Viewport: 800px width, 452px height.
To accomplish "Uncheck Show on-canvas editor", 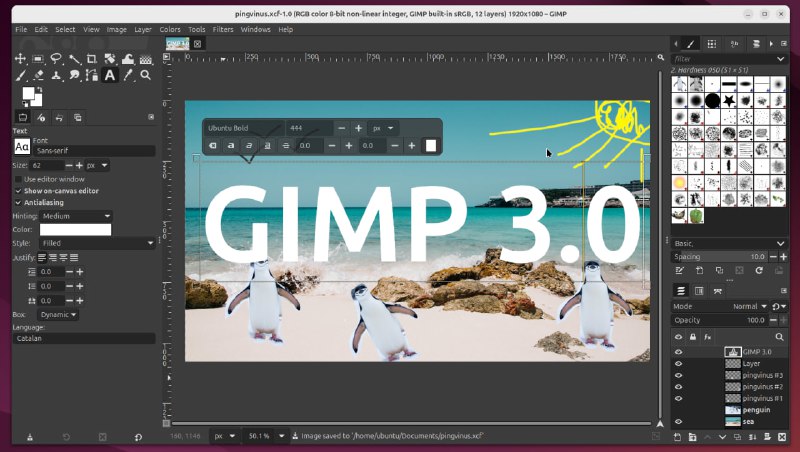I will coord(18,191).
